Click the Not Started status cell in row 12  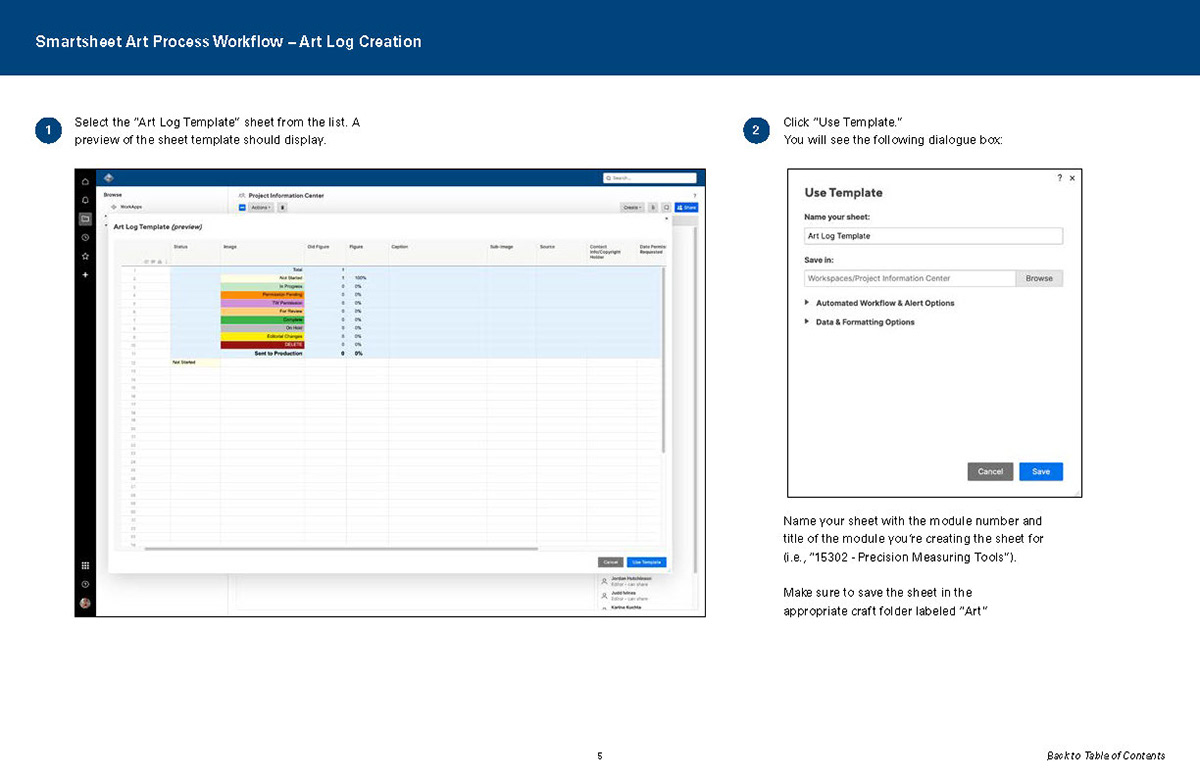pyautogui.click(x=195, y=362)
